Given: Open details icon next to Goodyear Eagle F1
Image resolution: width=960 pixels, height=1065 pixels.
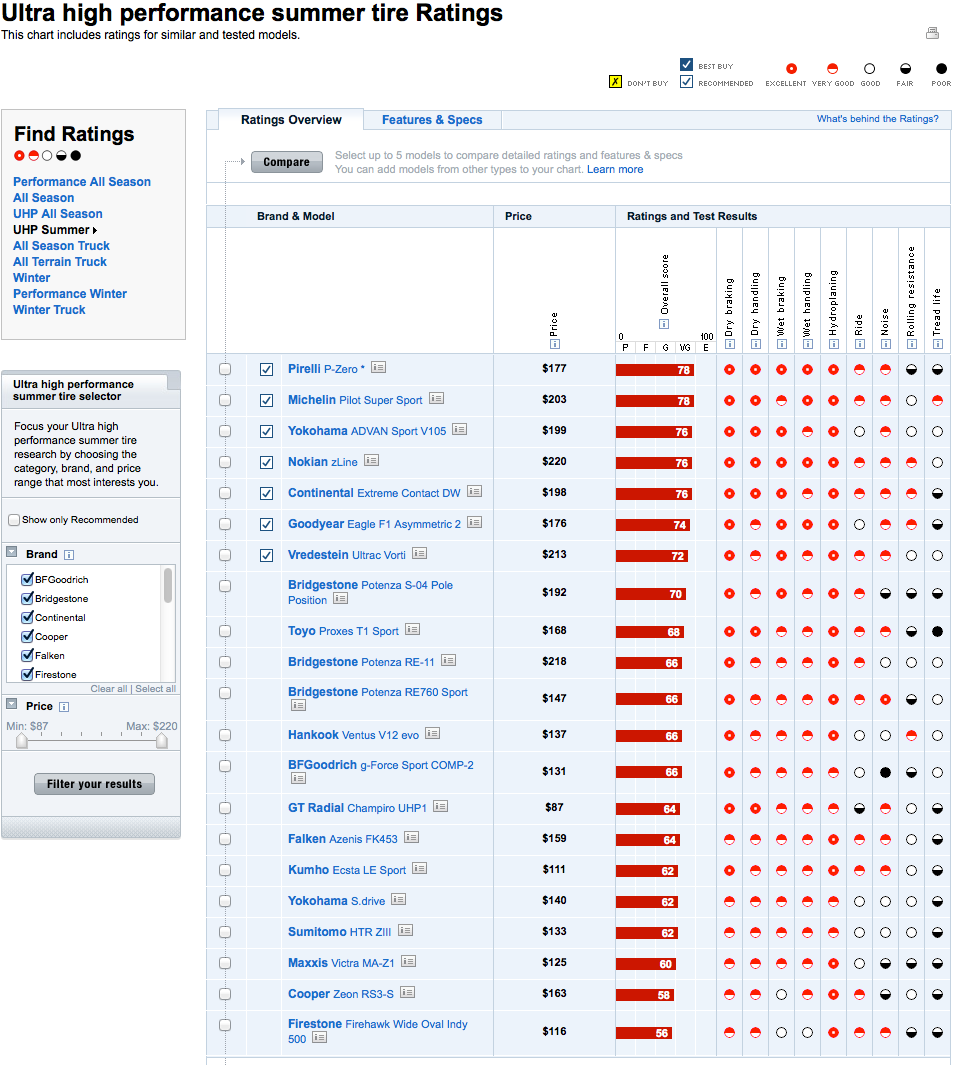Looking at the screenshot, I should point(474,522).
